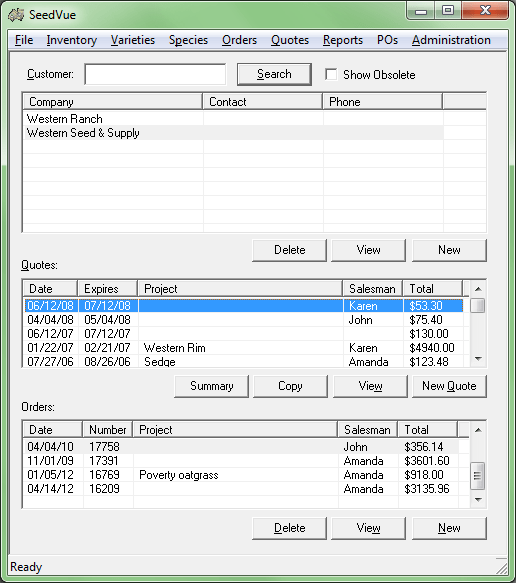Select the Western Ranch customer row
516x583 pixels.
pos(233,119)
